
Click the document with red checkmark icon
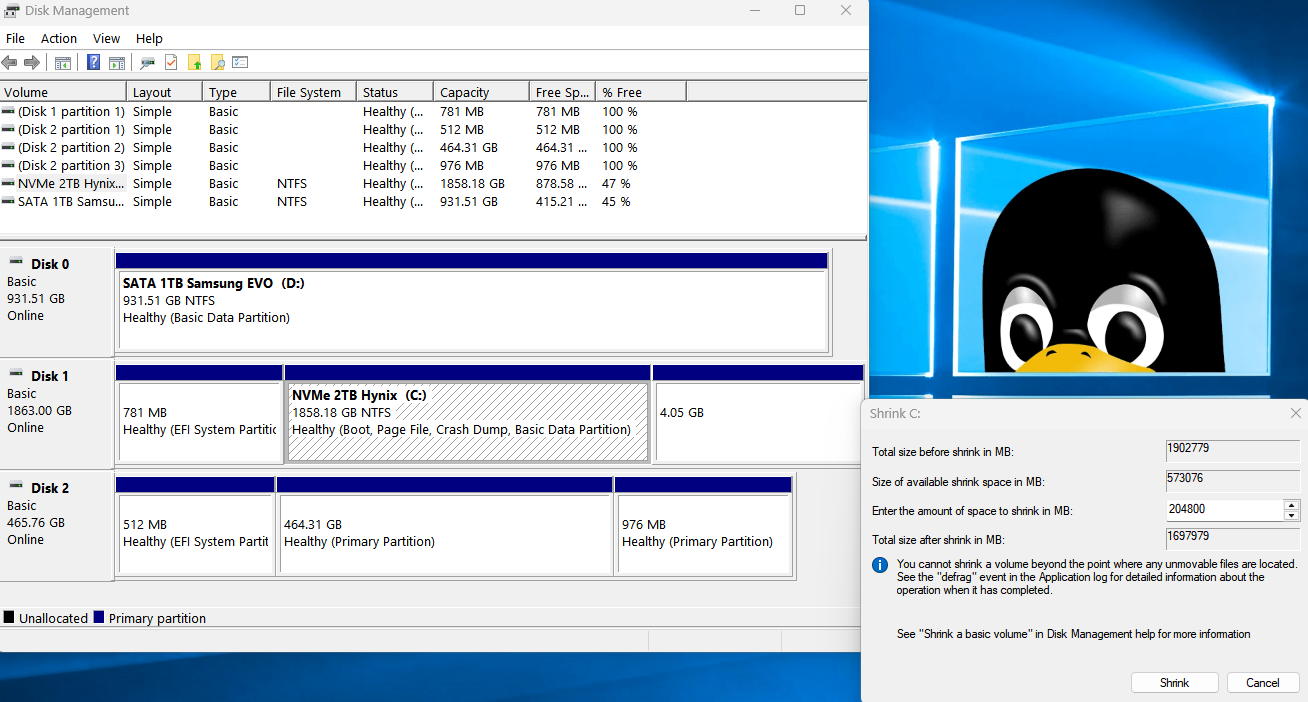pos(171,63)
